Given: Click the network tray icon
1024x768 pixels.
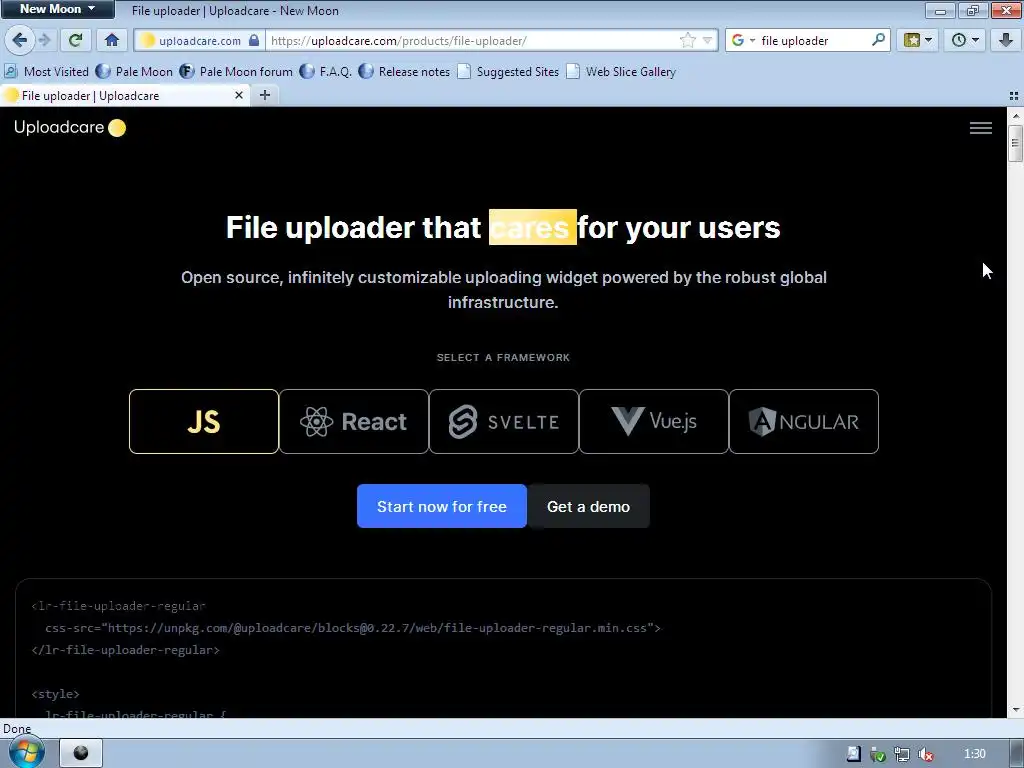Looking at the screenshot, I should tap(901, 754).
